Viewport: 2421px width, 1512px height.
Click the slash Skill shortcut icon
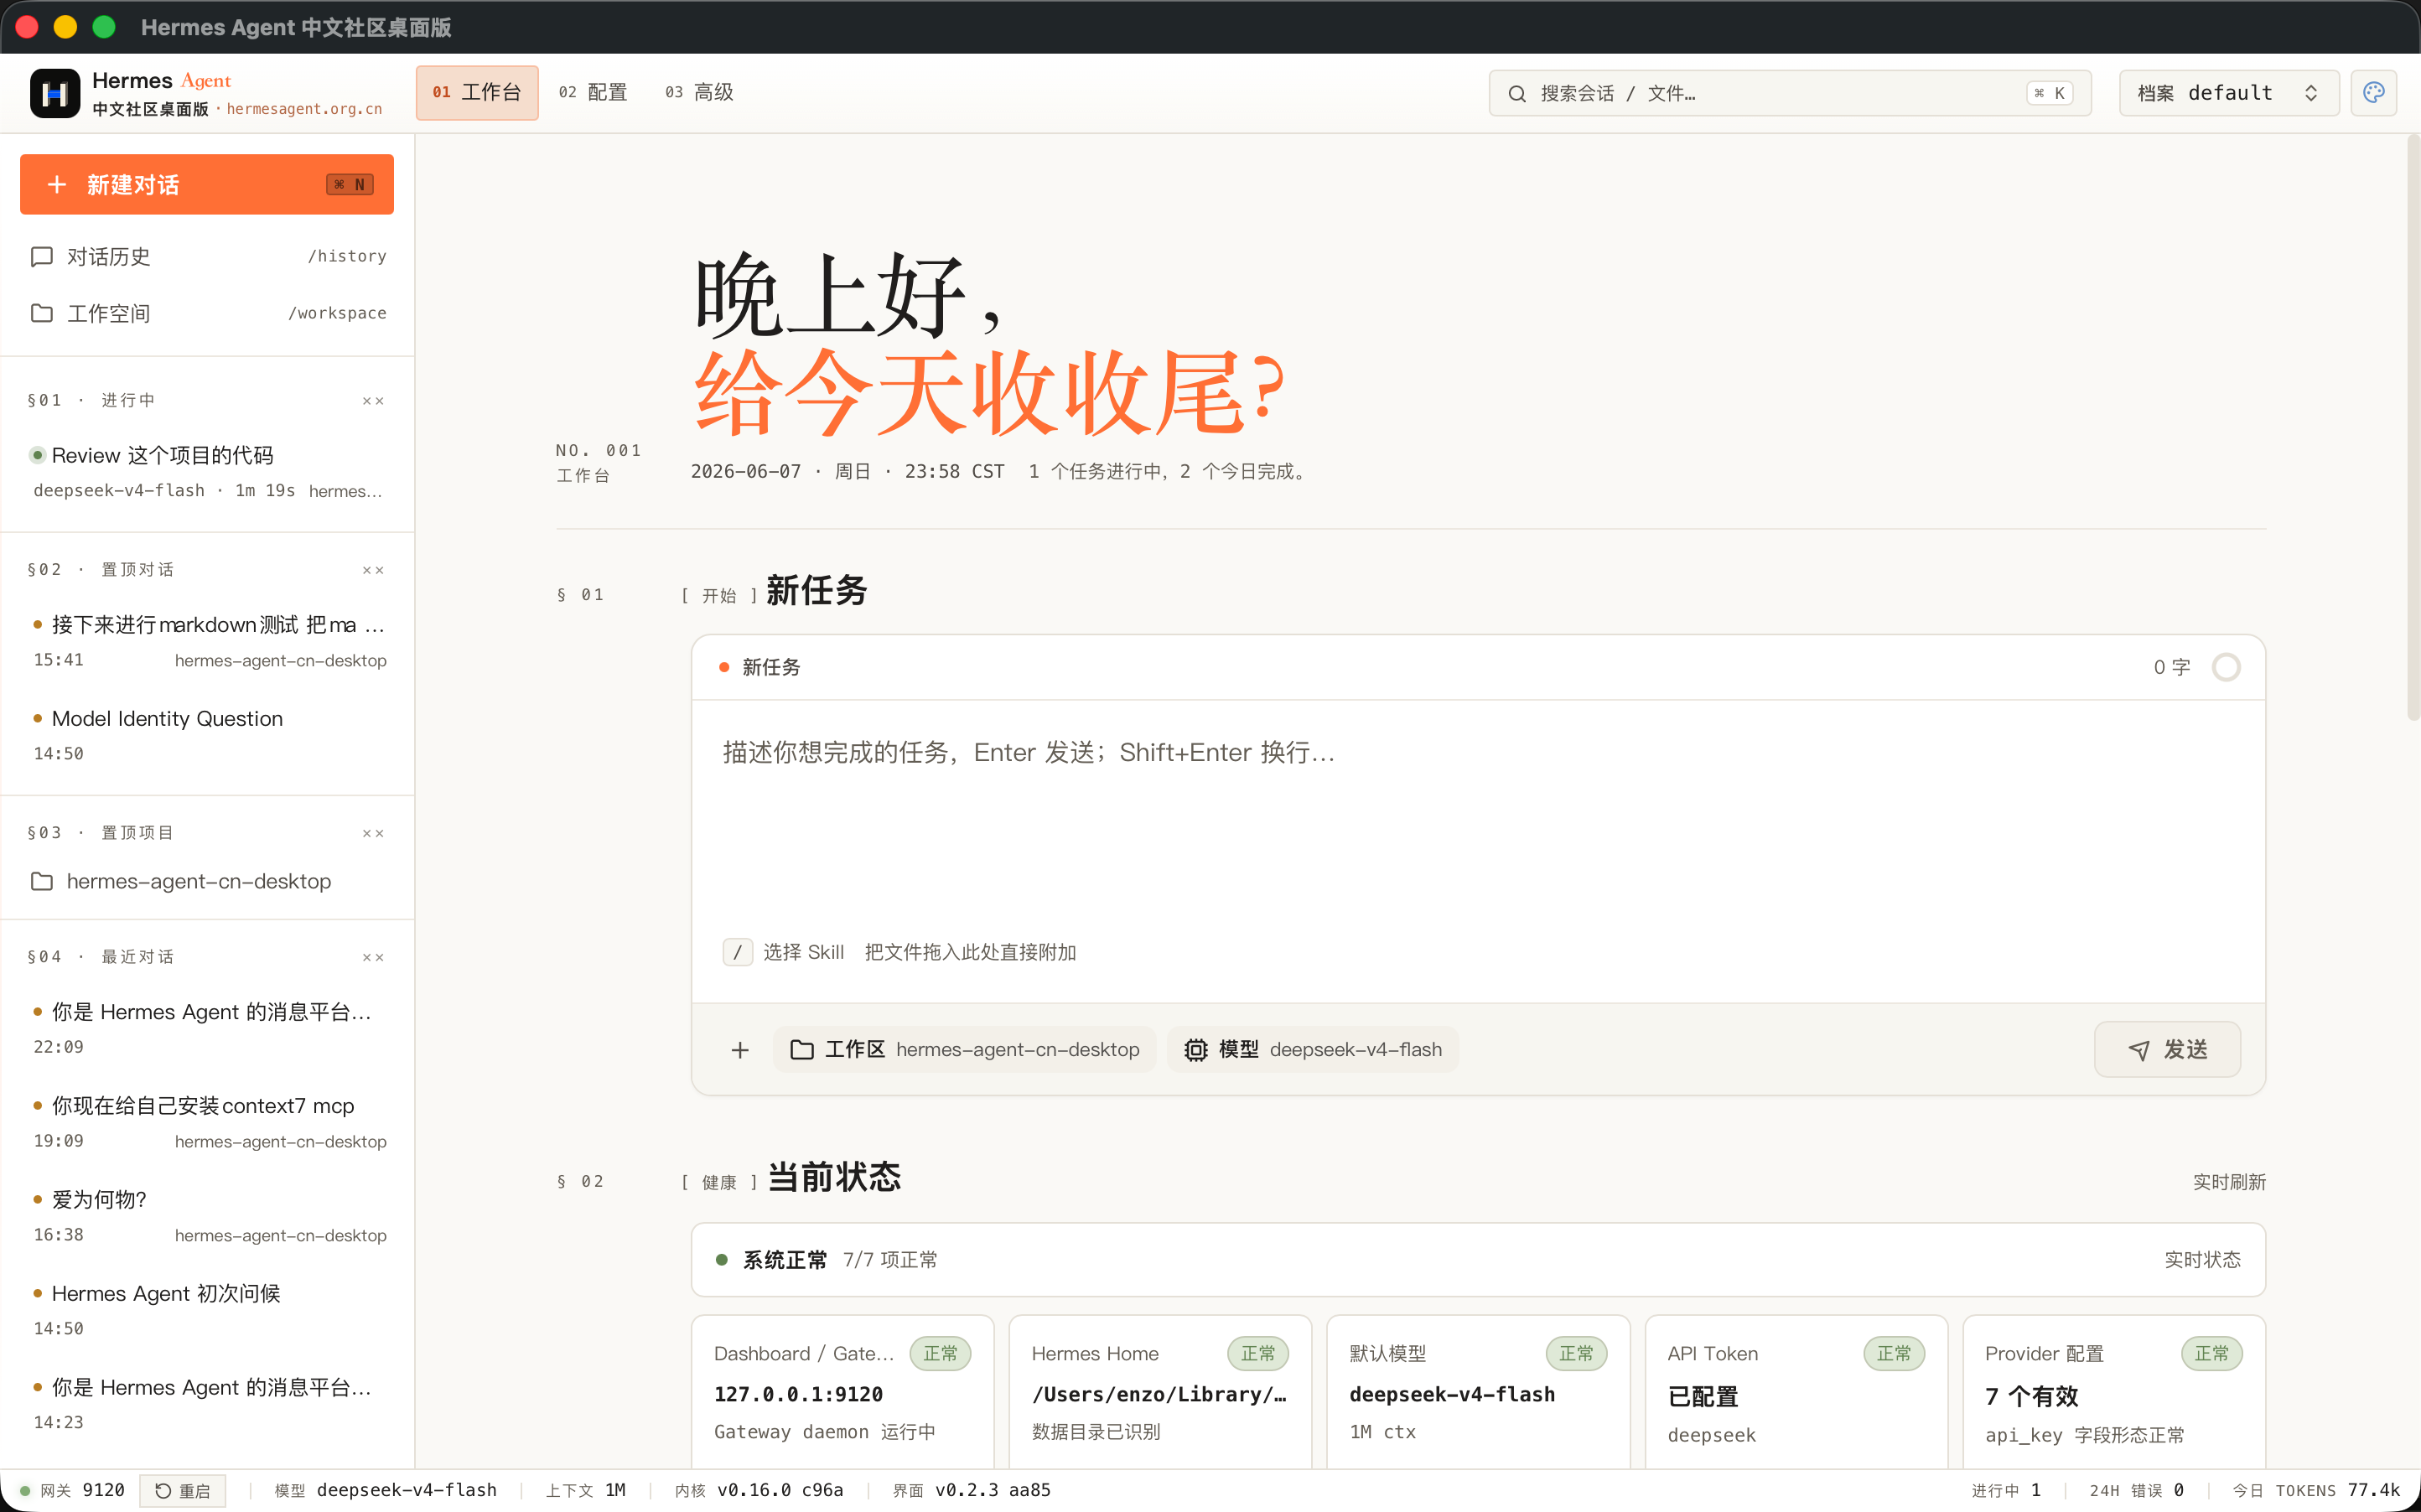pyautogui.click(x=738, y=952)
